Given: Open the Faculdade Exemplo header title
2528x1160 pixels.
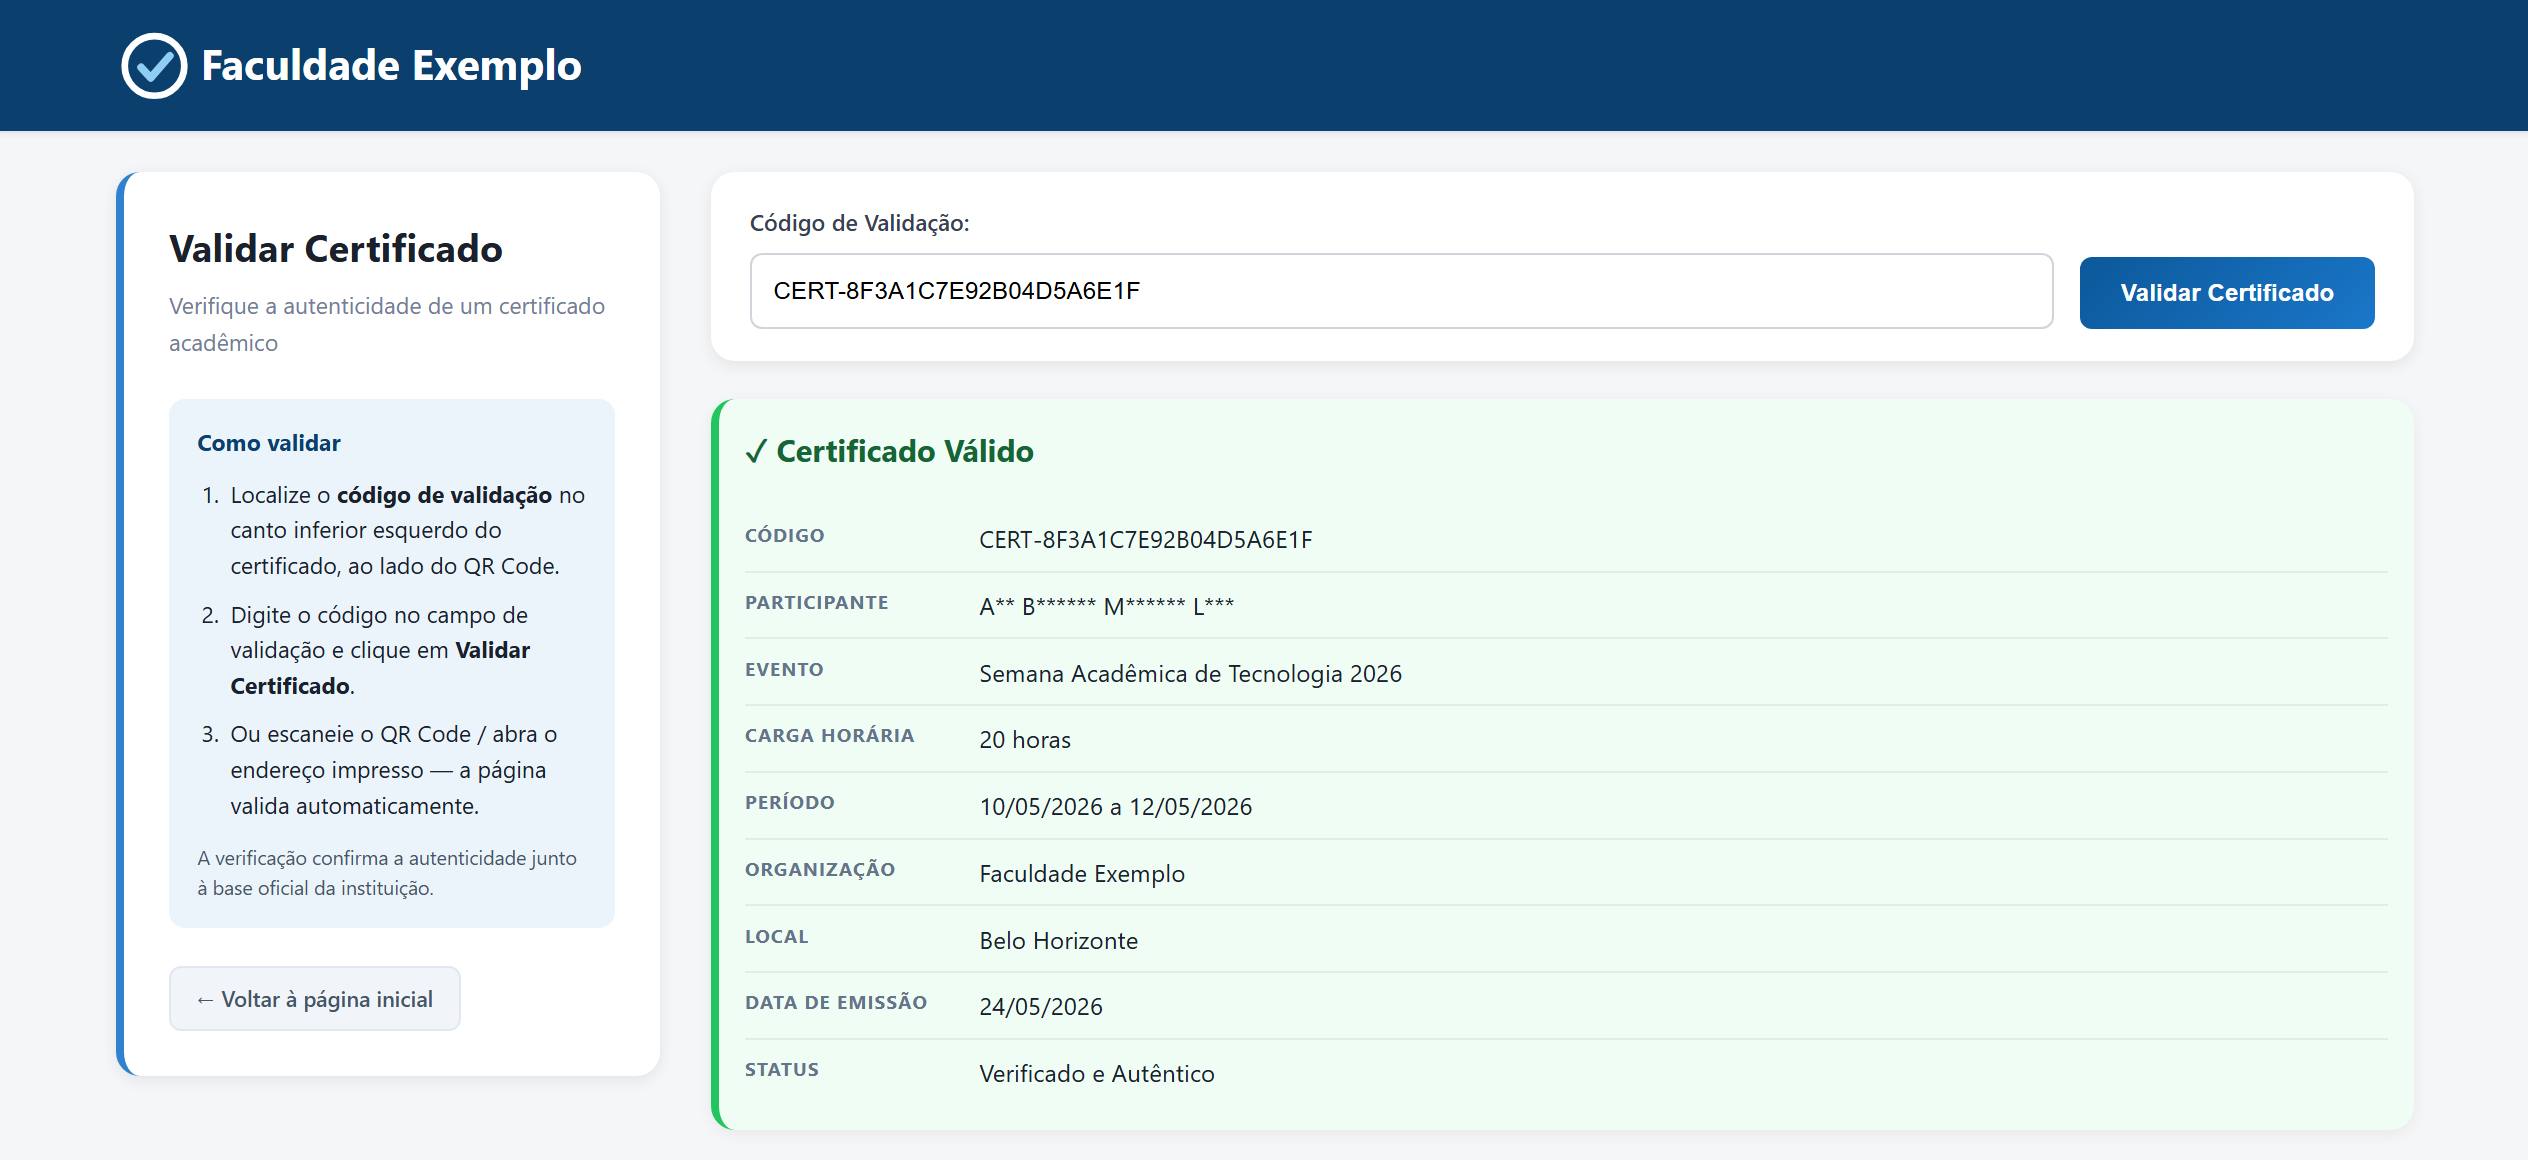Looking at the screenshot, I should point(391,66).
